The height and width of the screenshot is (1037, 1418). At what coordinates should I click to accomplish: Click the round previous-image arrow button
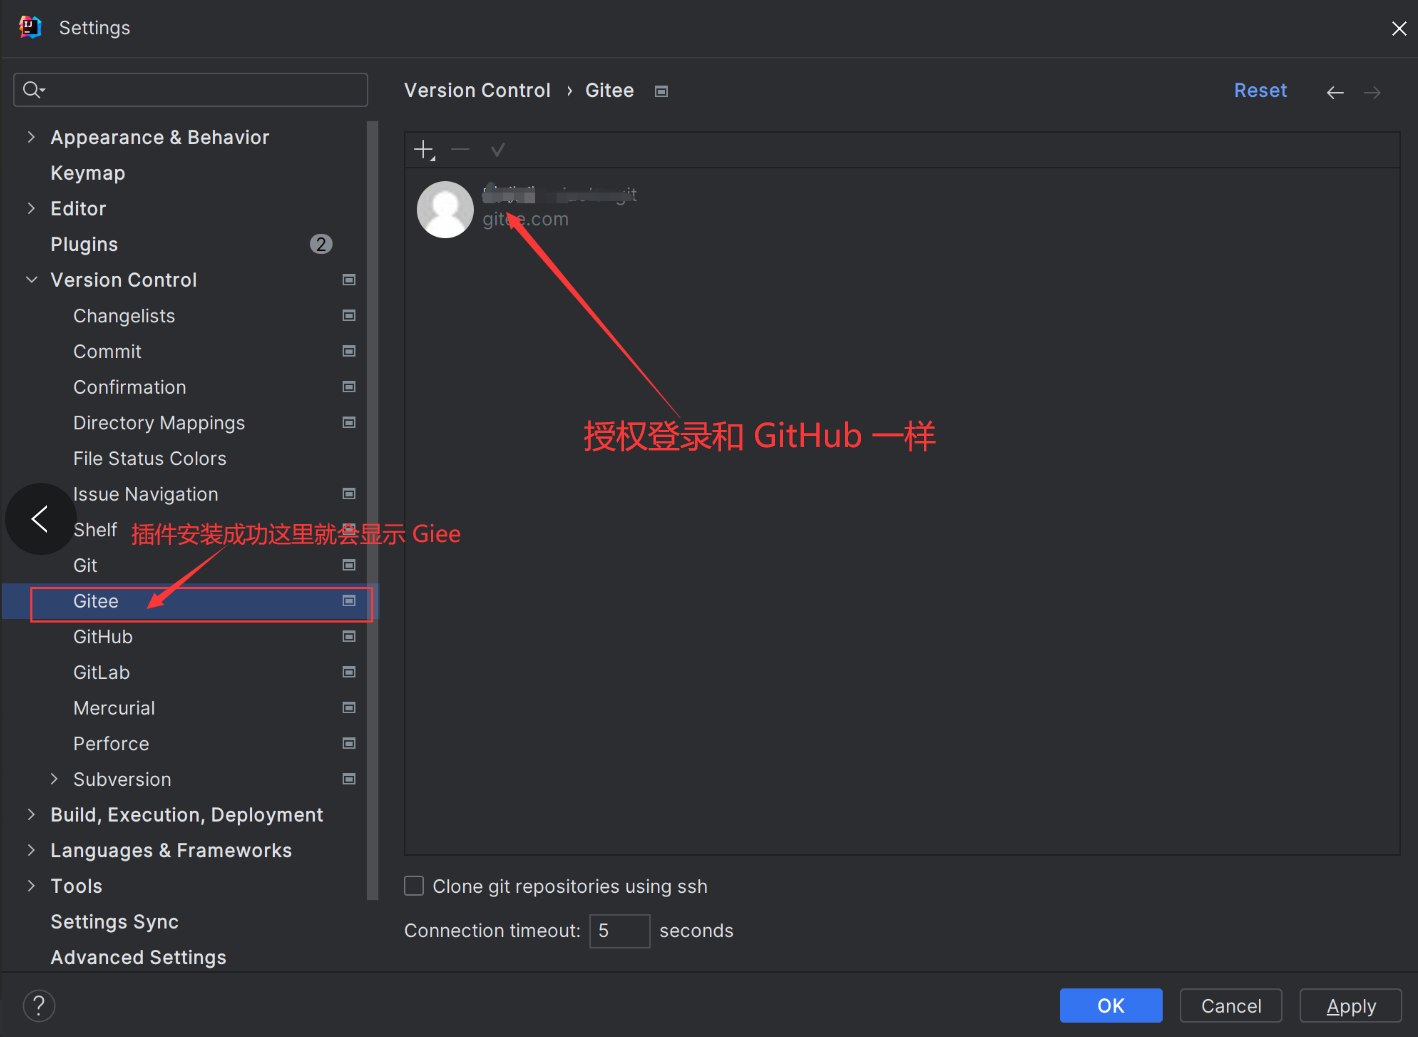40,519
